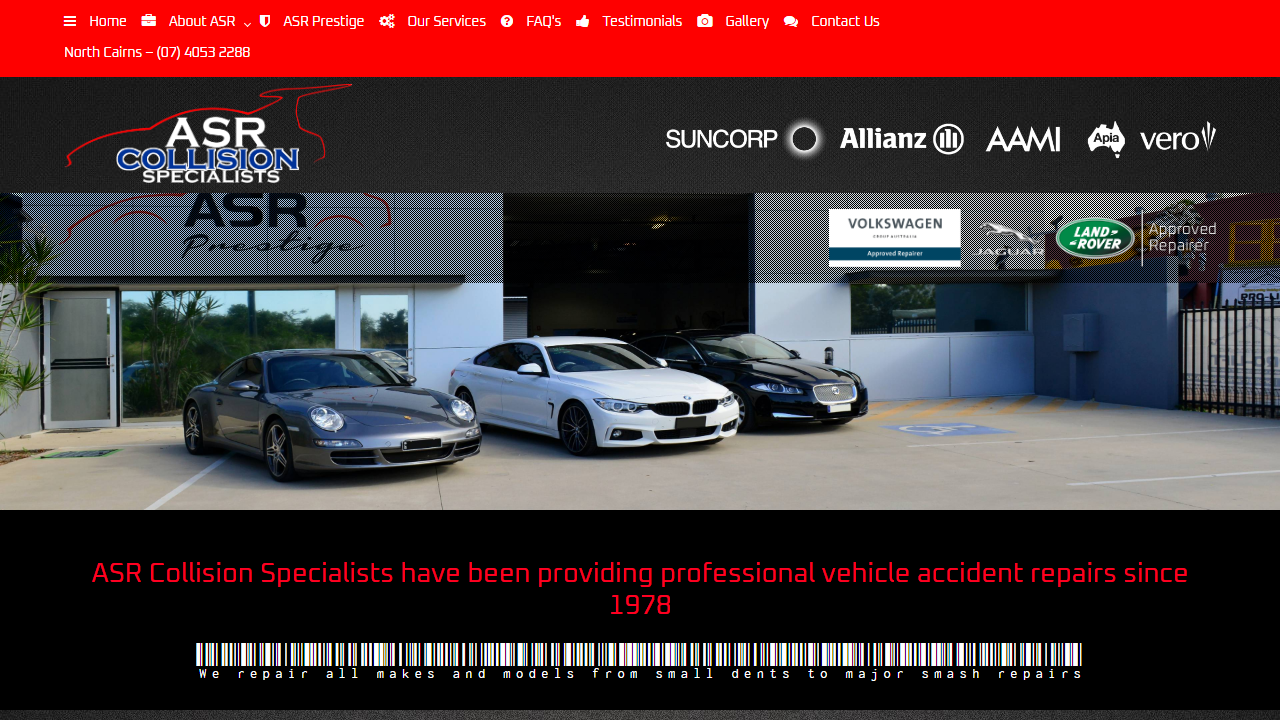Viewport: 1280px width, 720px height.
Task: Click the Allianz insurer logo
Action: click(x=902, y=139)
